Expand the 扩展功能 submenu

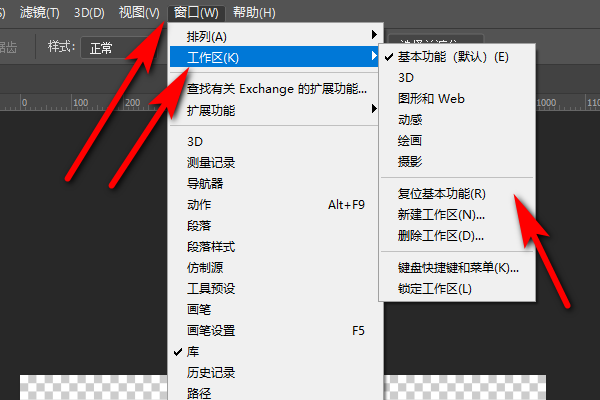point(275,111)
